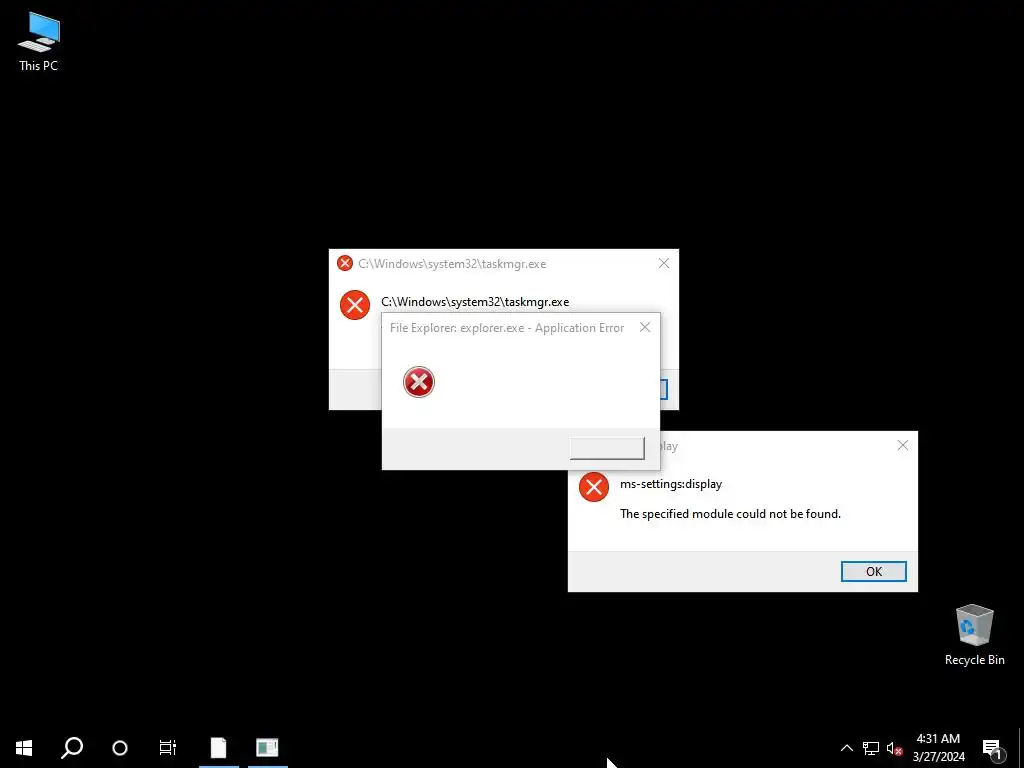Open the Windows Start menu

click(x=24, y=748)
